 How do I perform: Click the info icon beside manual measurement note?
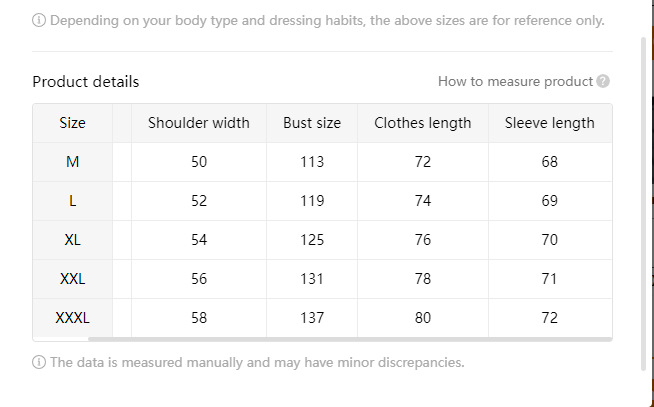39,362
